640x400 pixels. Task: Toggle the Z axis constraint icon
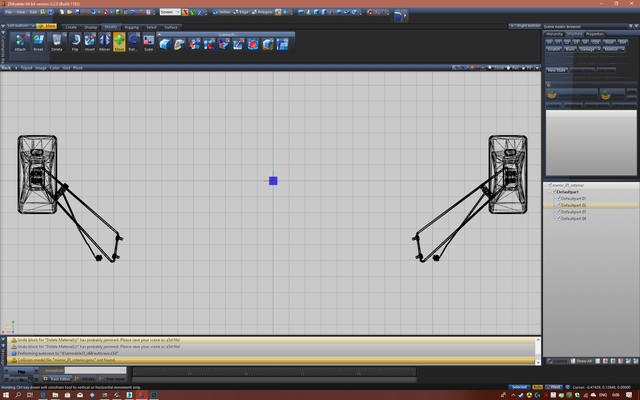coord(200,12)
